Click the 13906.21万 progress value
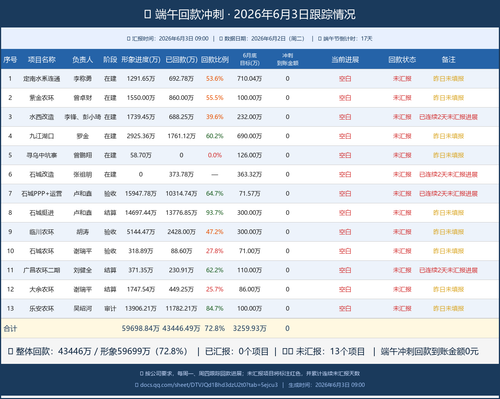The image size is (500, 399). tap(141, 309)
